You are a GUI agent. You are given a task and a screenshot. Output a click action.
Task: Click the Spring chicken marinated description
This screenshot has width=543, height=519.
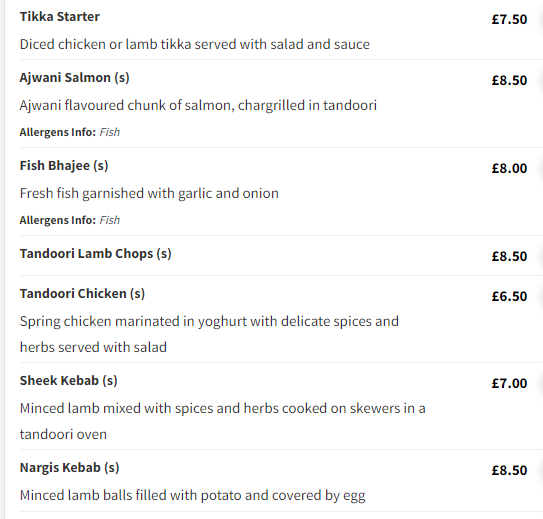pyautogui.click(x=209, y=334)
